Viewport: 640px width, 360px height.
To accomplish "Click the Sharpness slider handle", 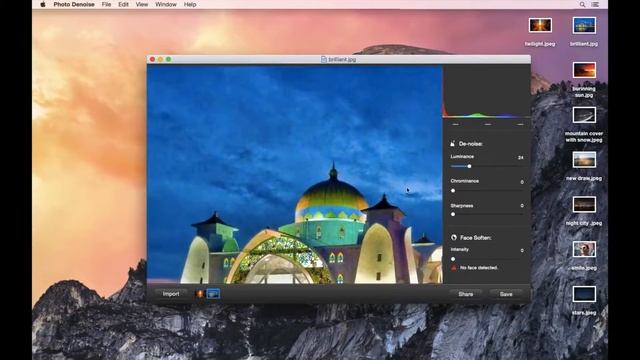I will (453, 214).
